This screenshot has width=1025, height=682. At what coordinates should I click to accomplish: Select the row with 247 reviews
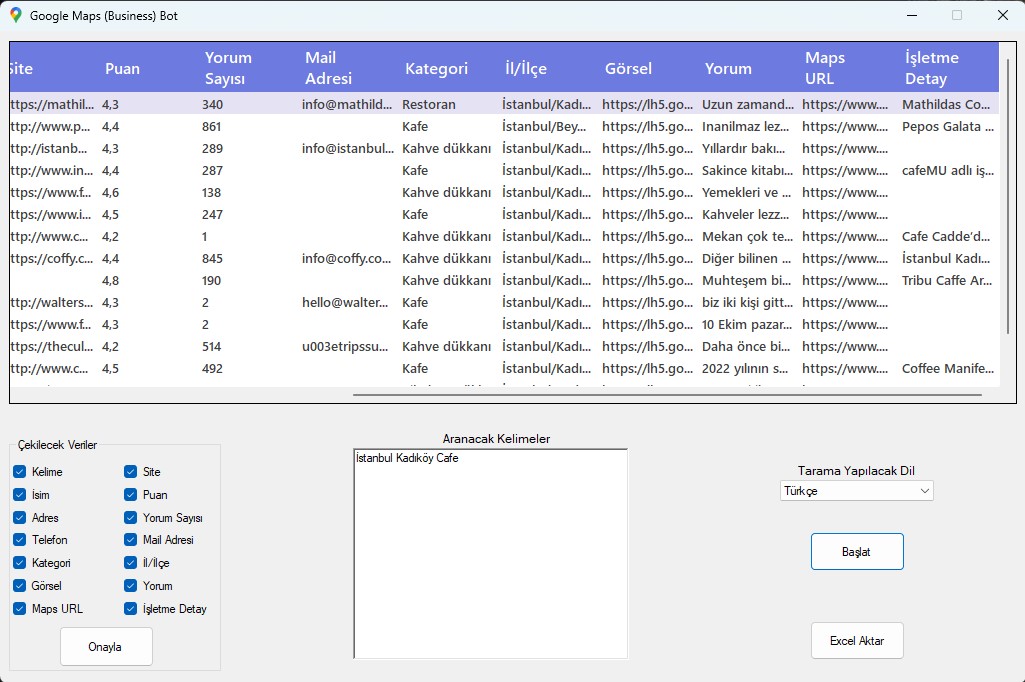[x=504, y=214]
